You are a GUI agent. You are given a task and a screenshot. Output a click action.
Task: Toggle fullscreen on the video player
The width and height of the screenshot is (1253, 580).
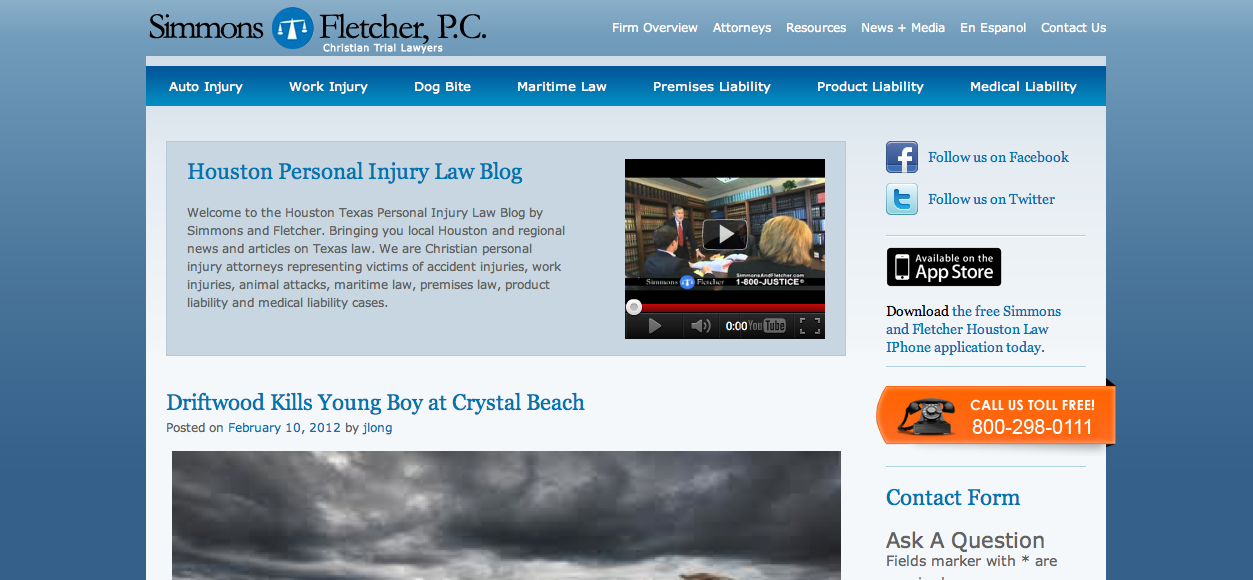tap(810, 326)
